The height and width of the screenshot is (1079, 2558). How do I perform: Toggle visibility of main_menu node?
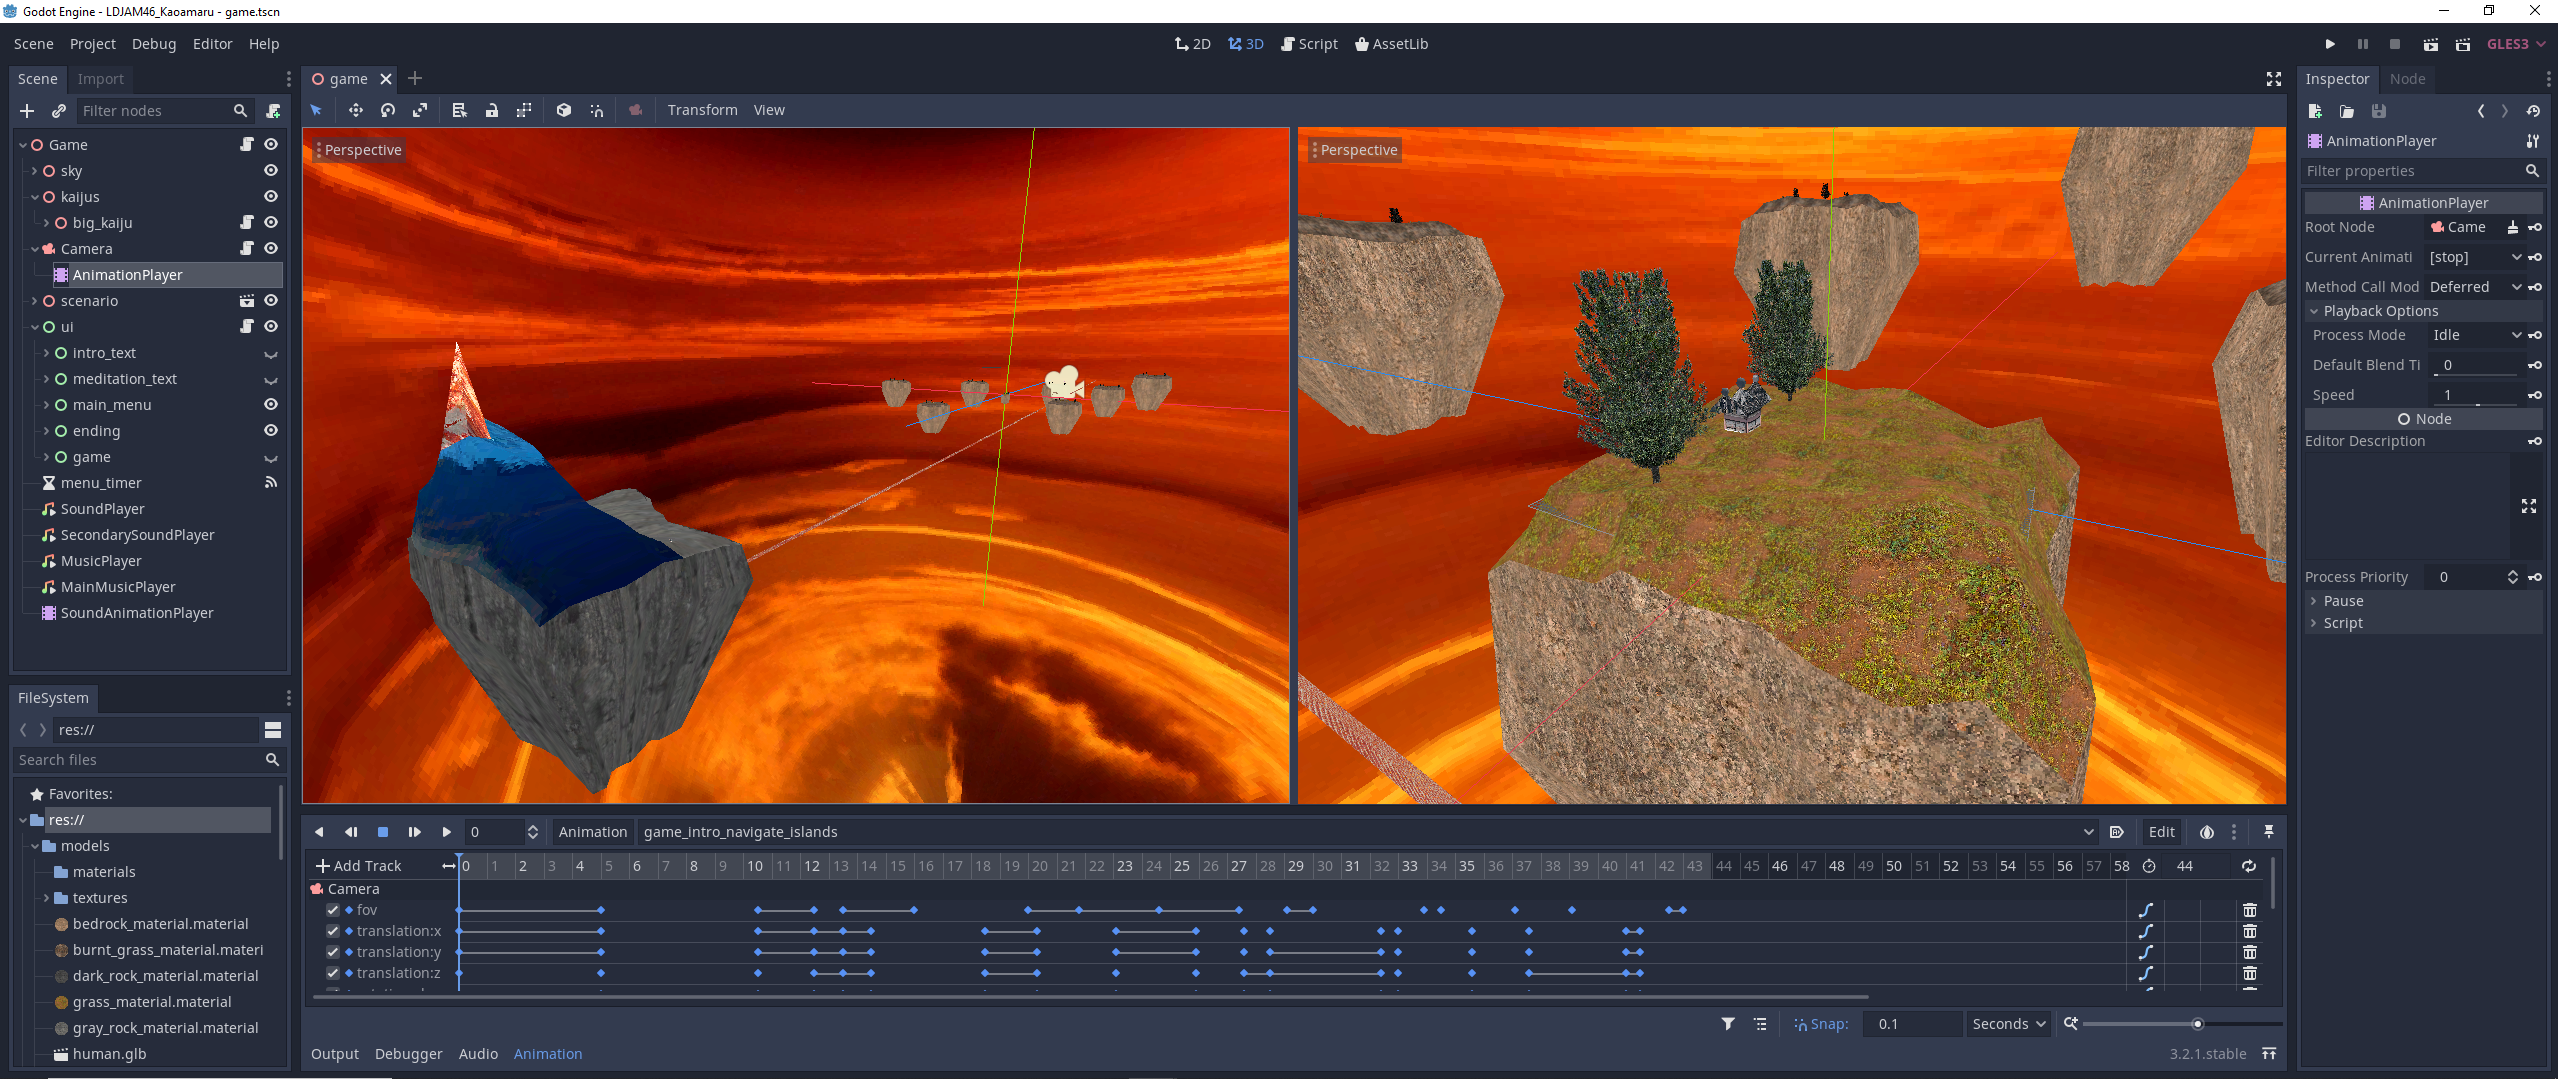(x=271, y=405)
